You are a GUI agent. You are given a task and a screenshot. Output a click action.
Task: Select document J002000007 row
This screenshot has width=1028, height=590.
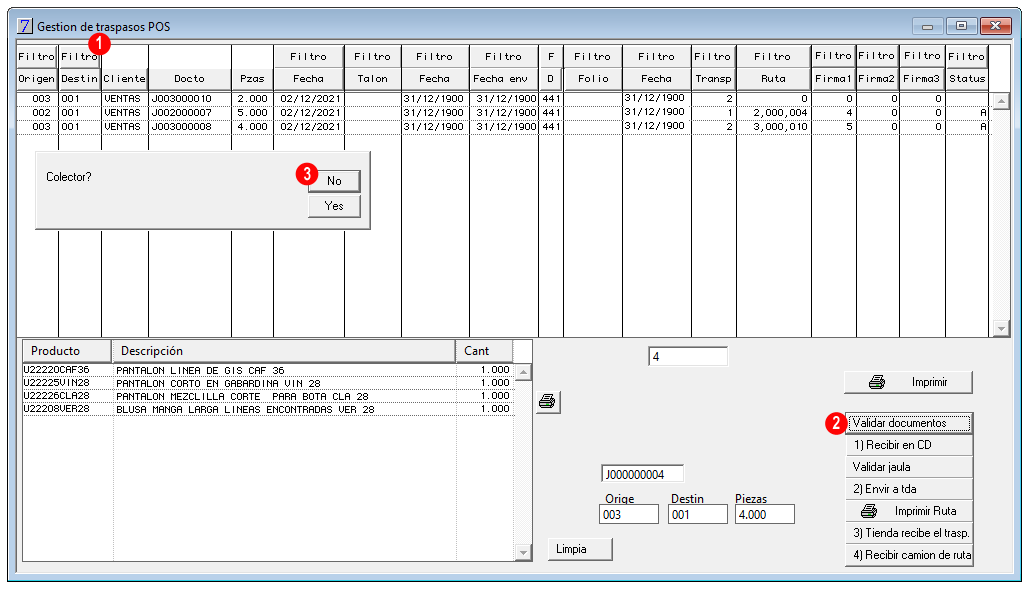click(x=504, y=113)
